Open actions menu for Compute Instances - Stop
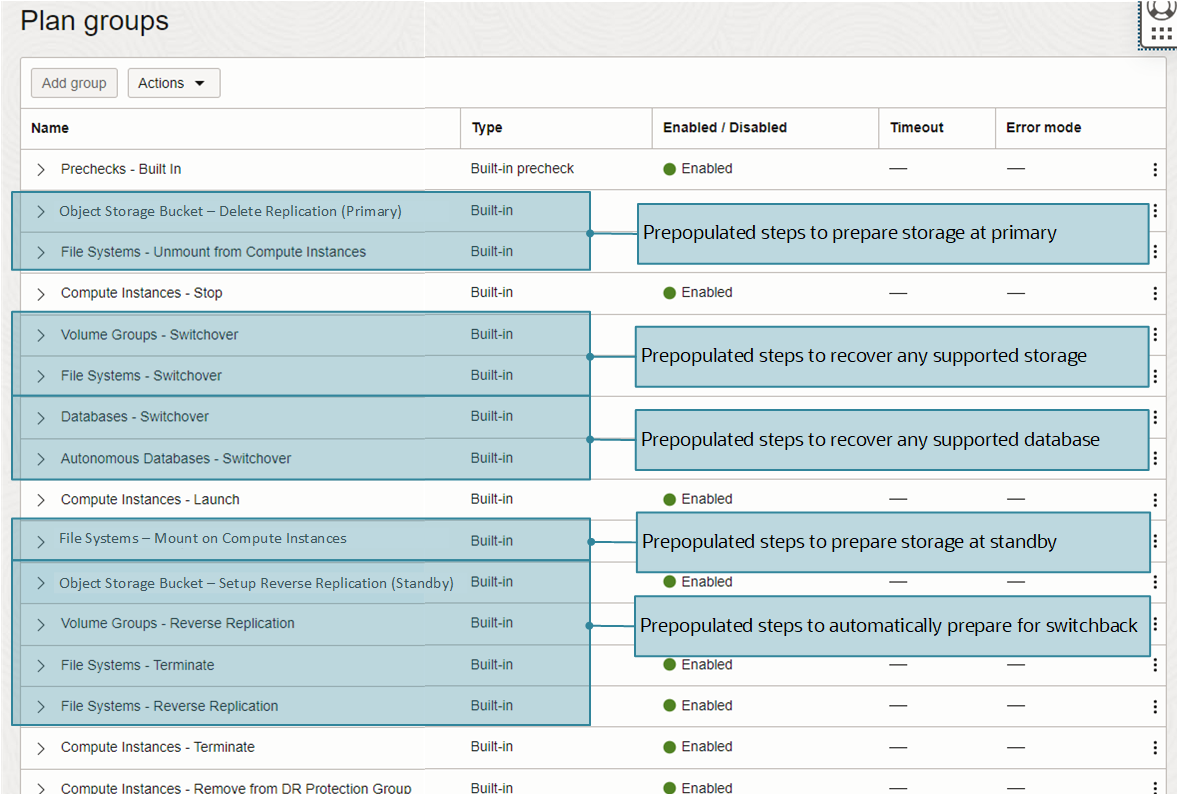Image resolution: width=1178 pixels, height=795 pixels. (1155, 292)
